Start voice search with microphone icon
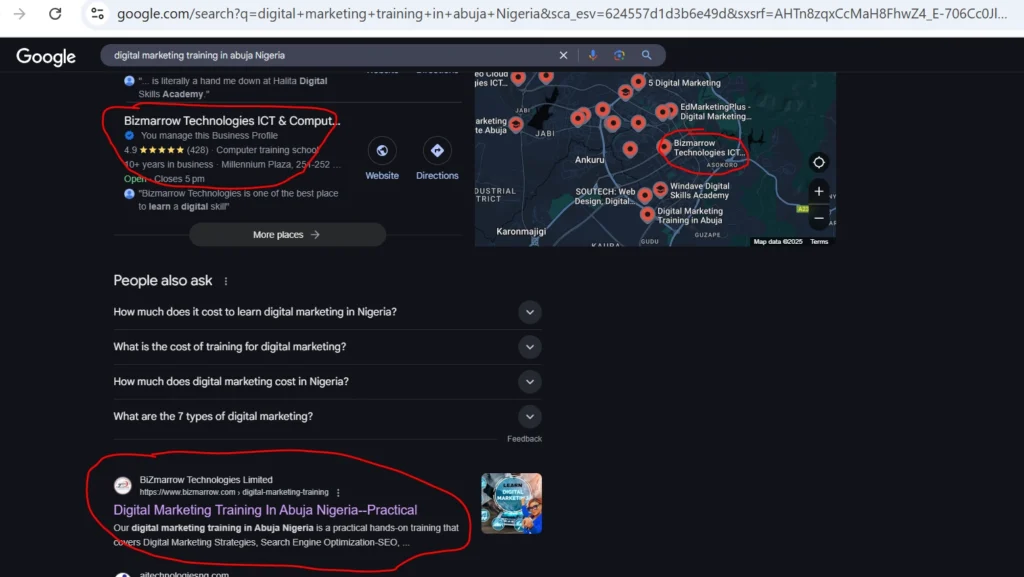Image resolution: width=1024 pixels, height=577 pixels. pyautogui.click(x=592, y=55)
